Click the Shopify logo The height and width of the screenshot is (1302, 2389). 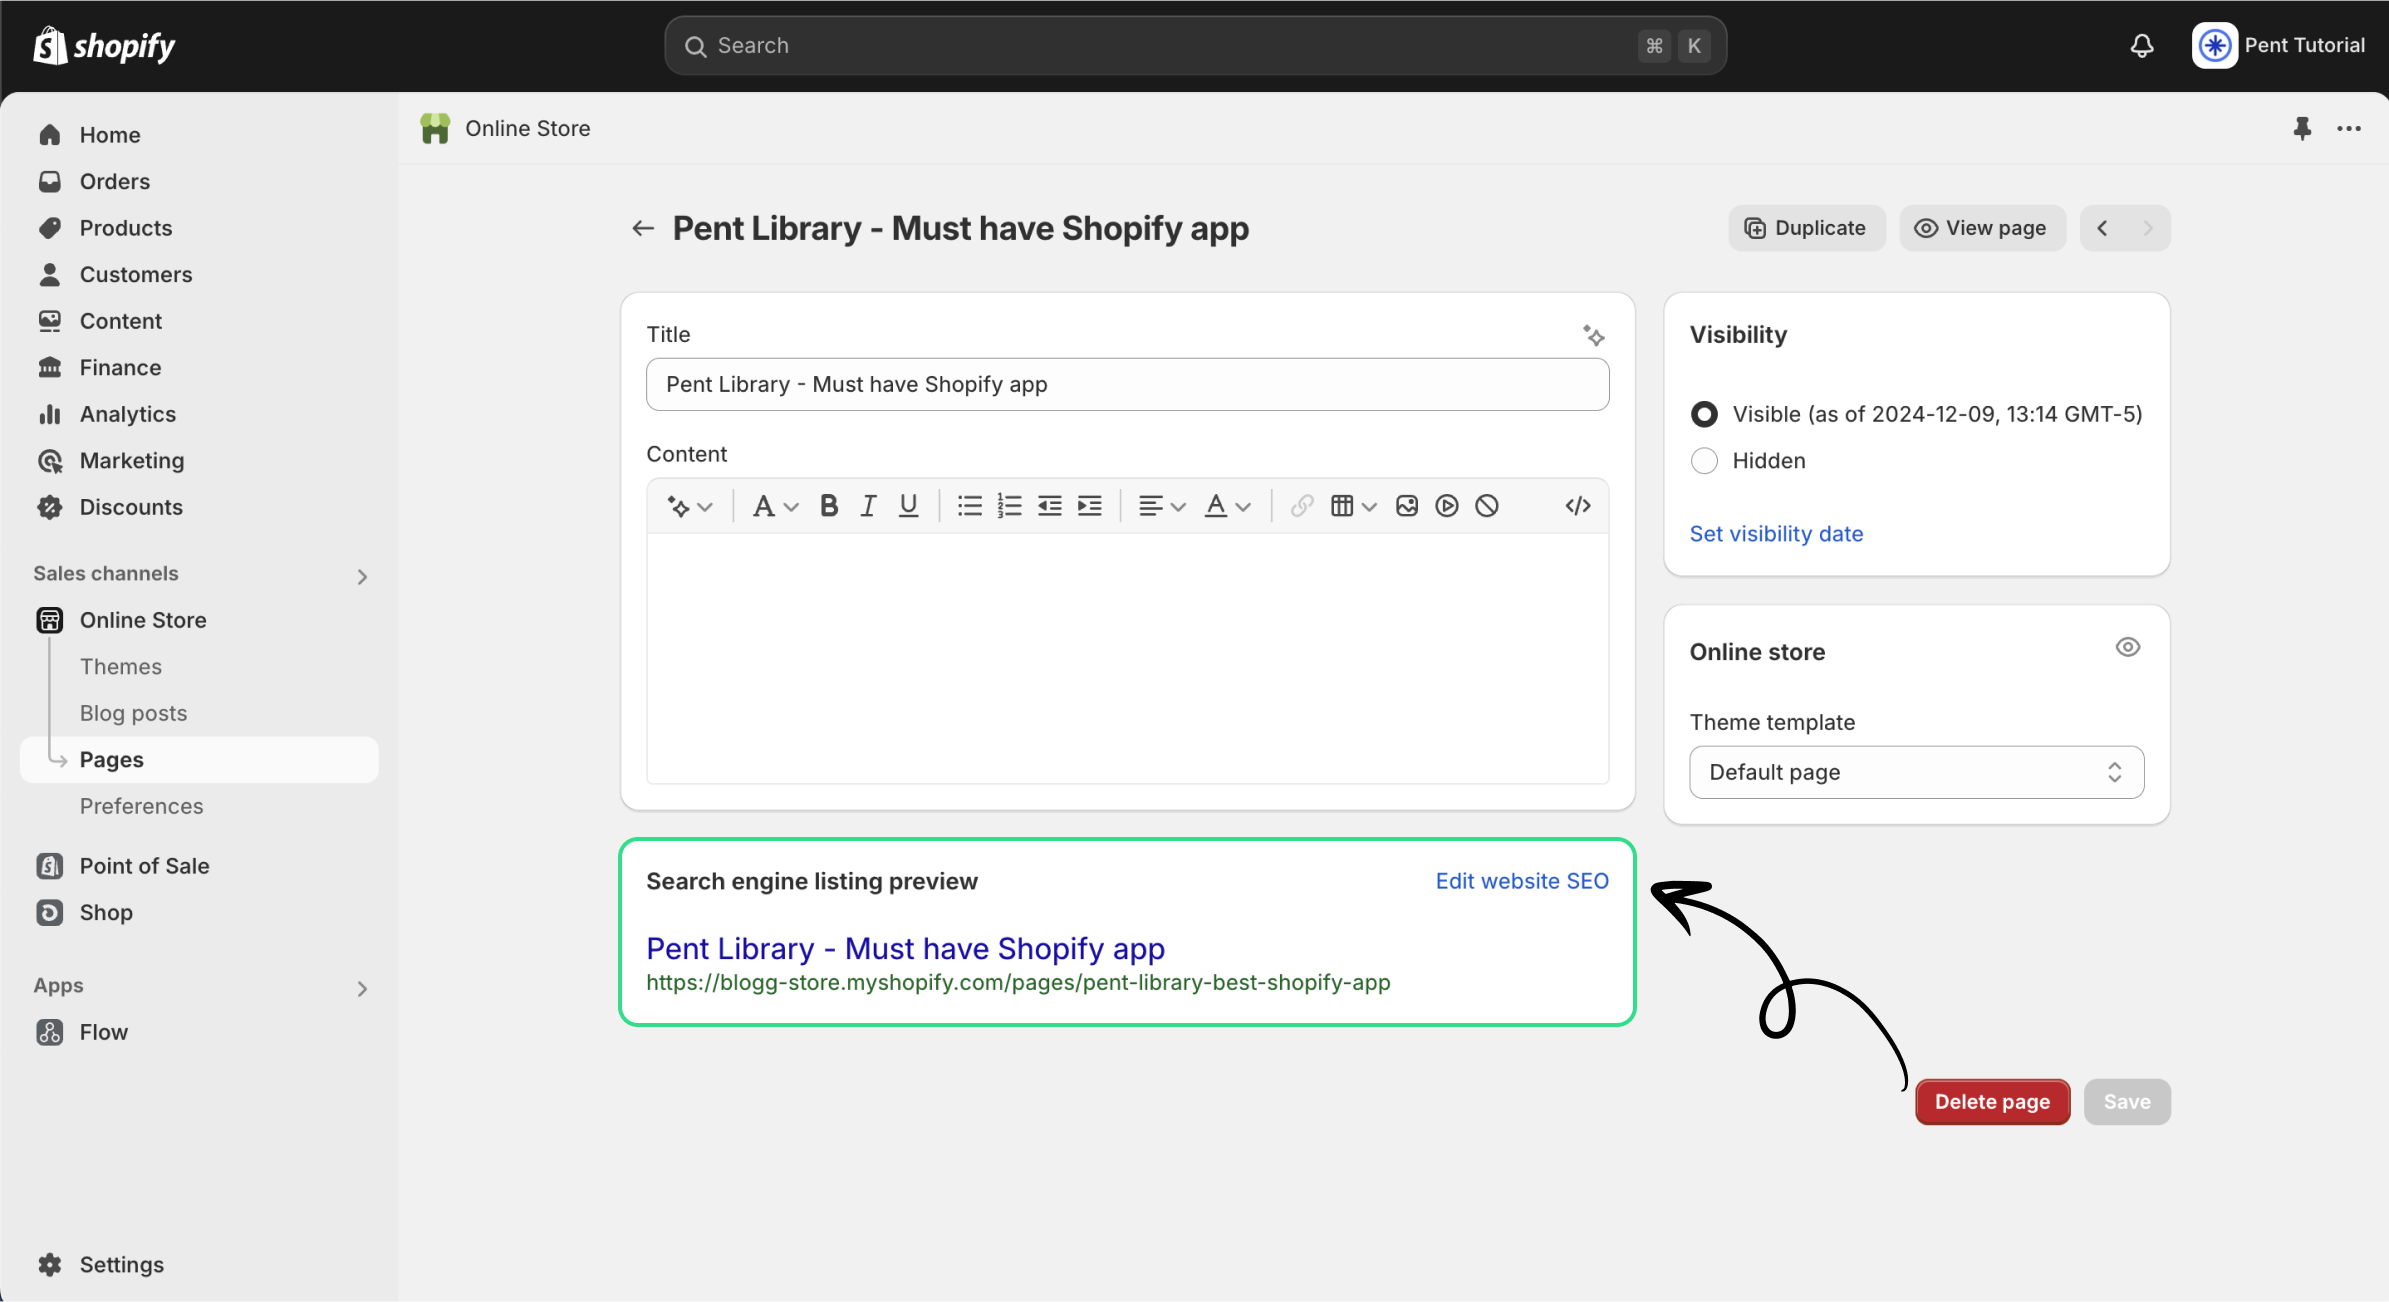tap(104, 46)
